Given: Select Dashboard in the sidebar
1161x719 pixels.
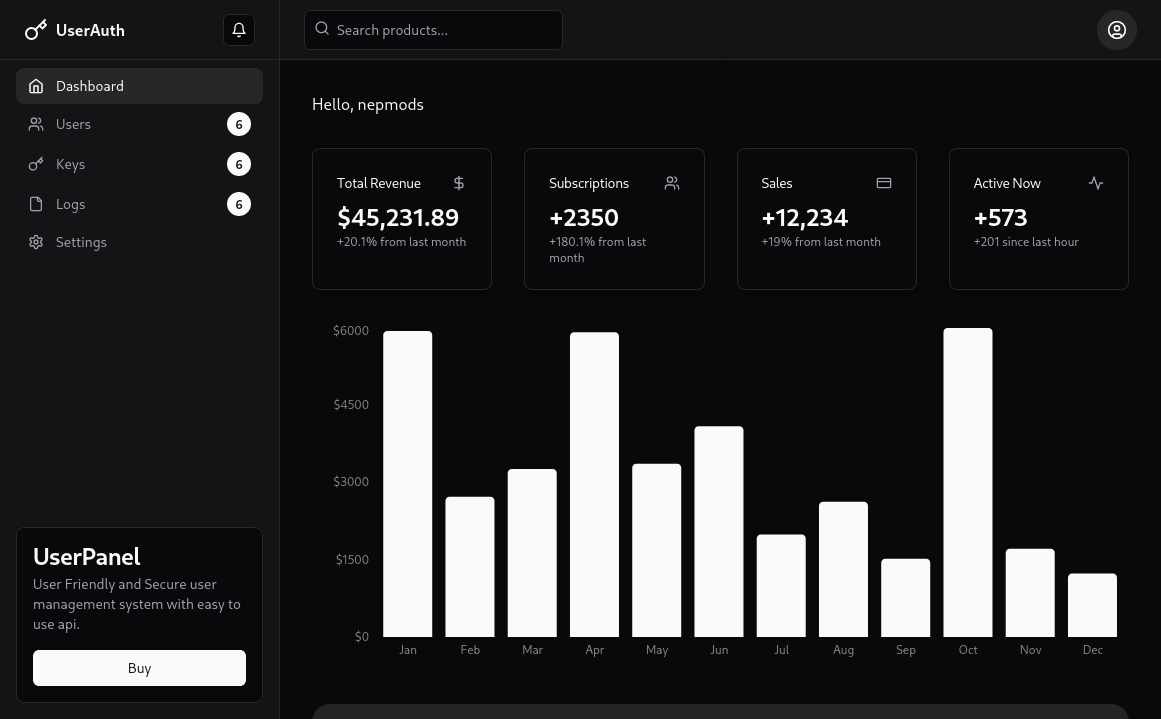Looking at the screenshot, I should pos(139,86).
